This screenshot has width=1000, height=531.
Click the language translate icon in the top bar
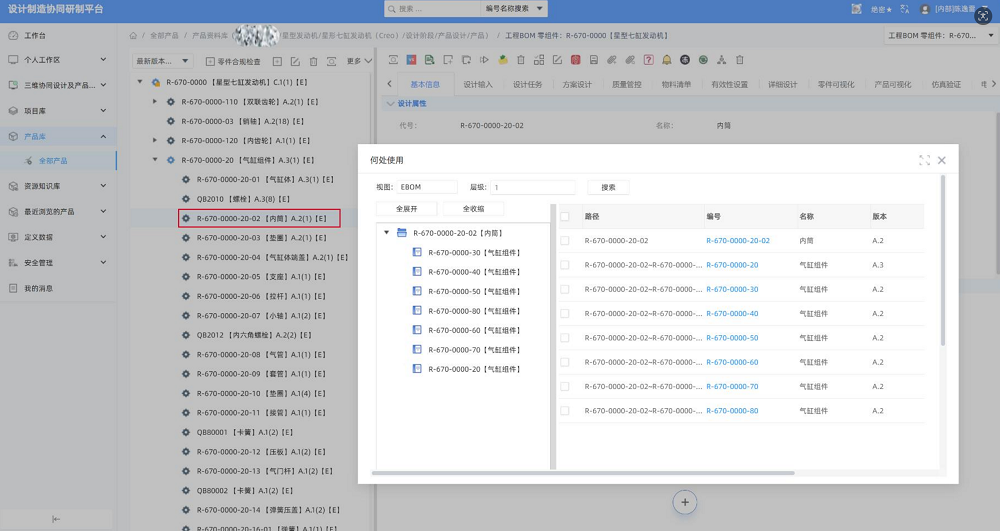[904, 9]
